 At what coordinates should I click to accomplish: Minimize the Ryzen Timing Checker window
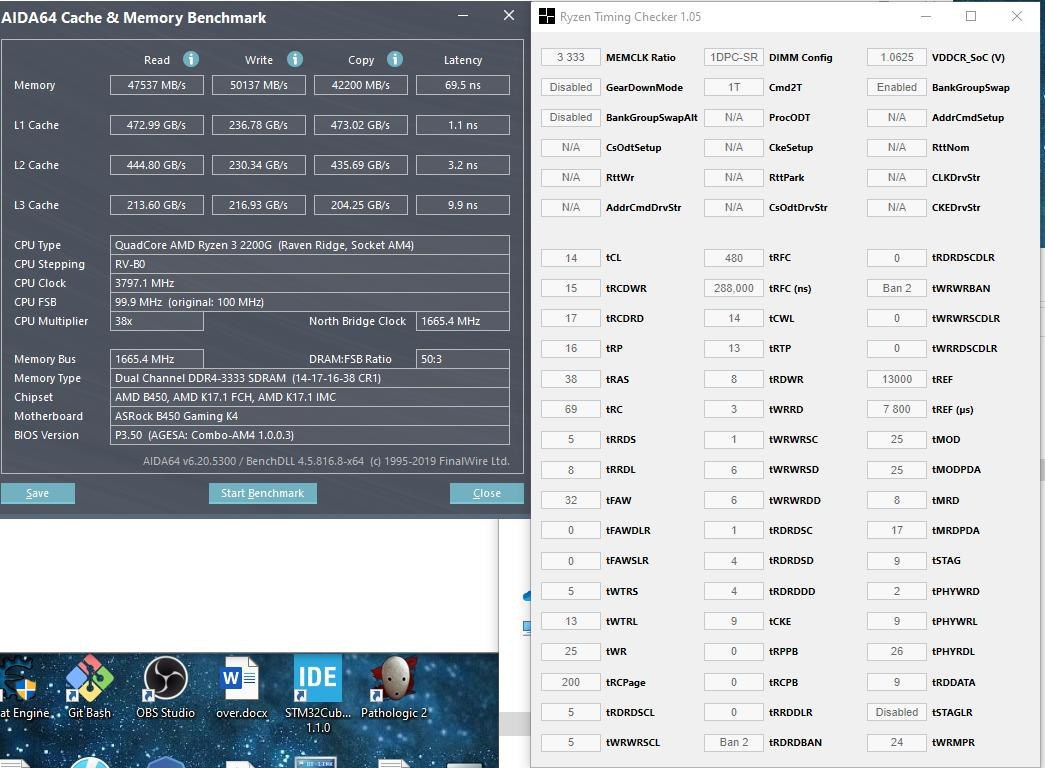926,17
